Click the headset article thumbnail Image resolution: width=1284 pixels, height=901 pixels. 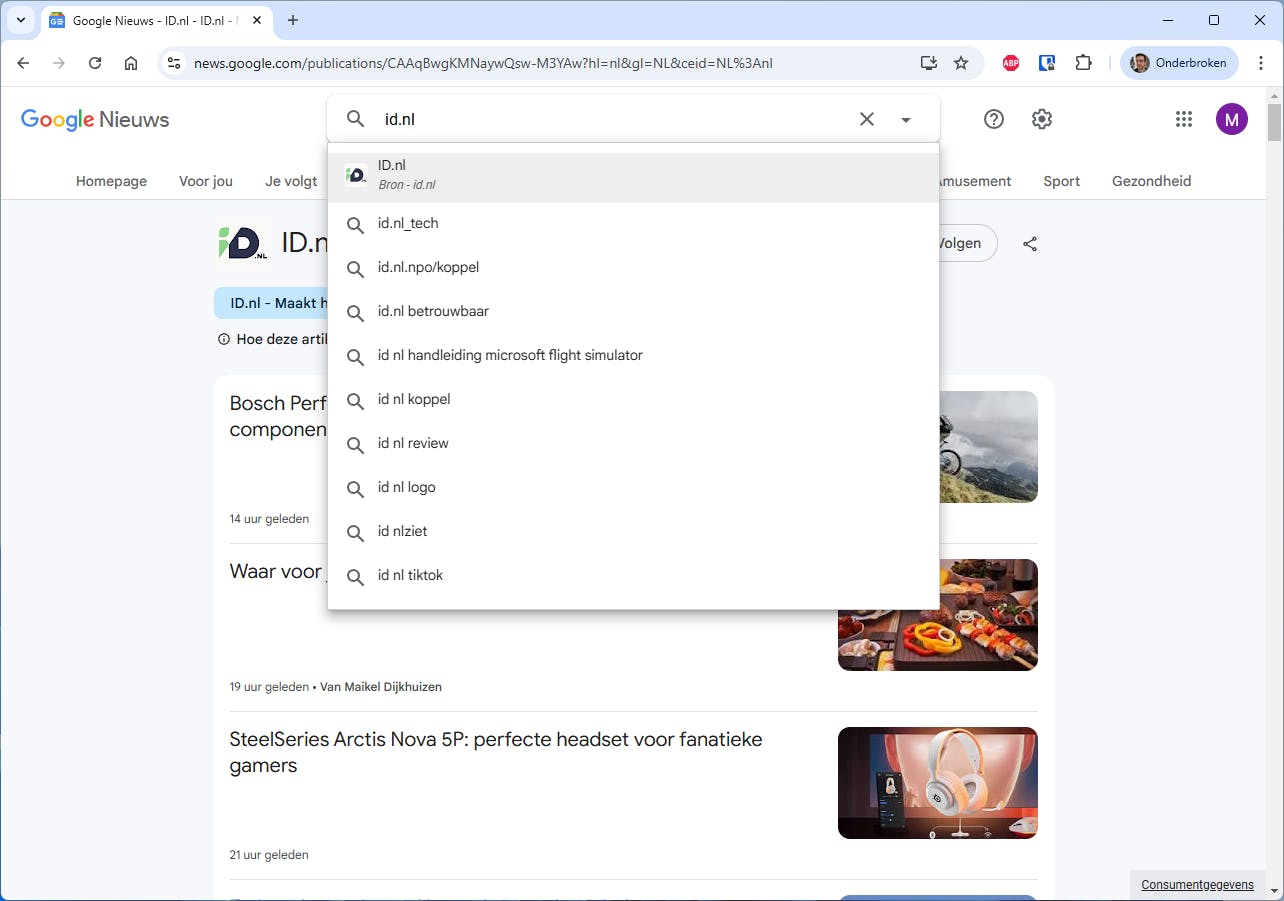(937, 783)
